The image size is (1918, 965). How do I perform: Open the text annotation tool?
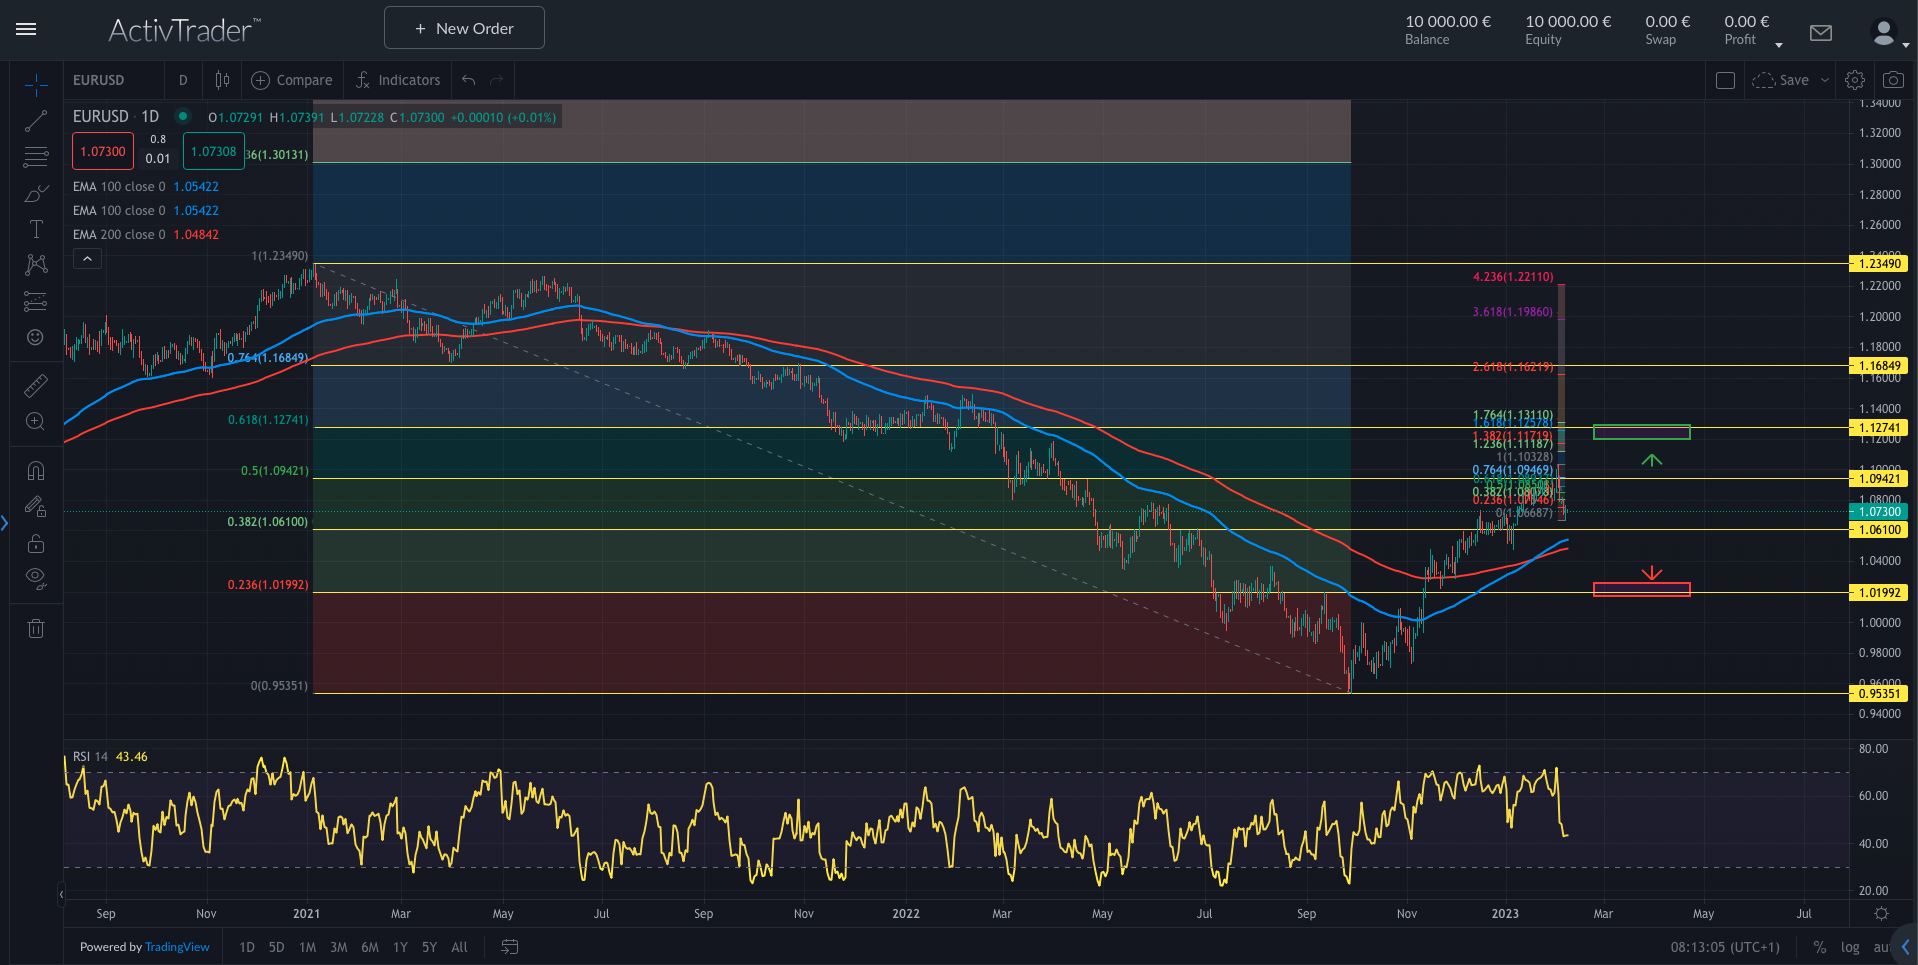point(36,228)
